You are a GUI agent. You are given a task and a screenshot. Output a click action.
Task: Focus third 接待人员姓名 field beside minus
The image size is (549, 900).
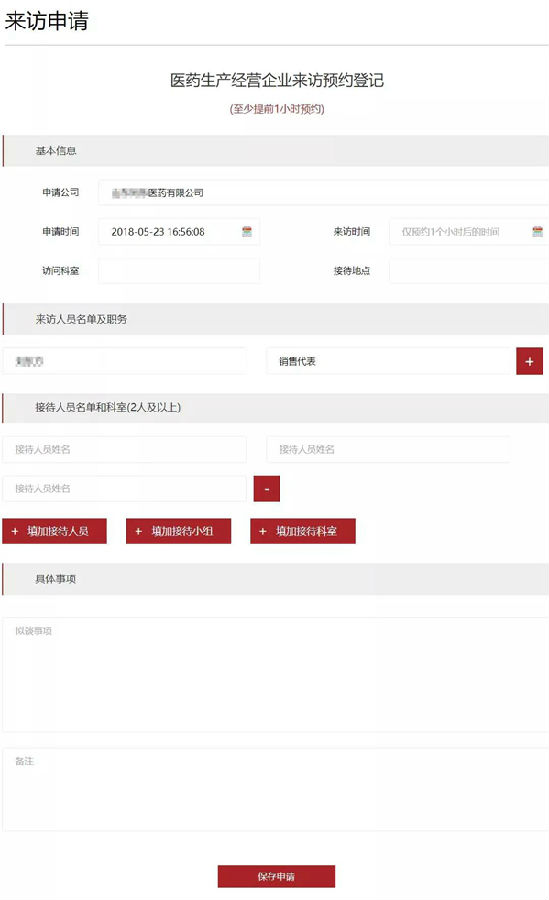click(x=125, y=488)
